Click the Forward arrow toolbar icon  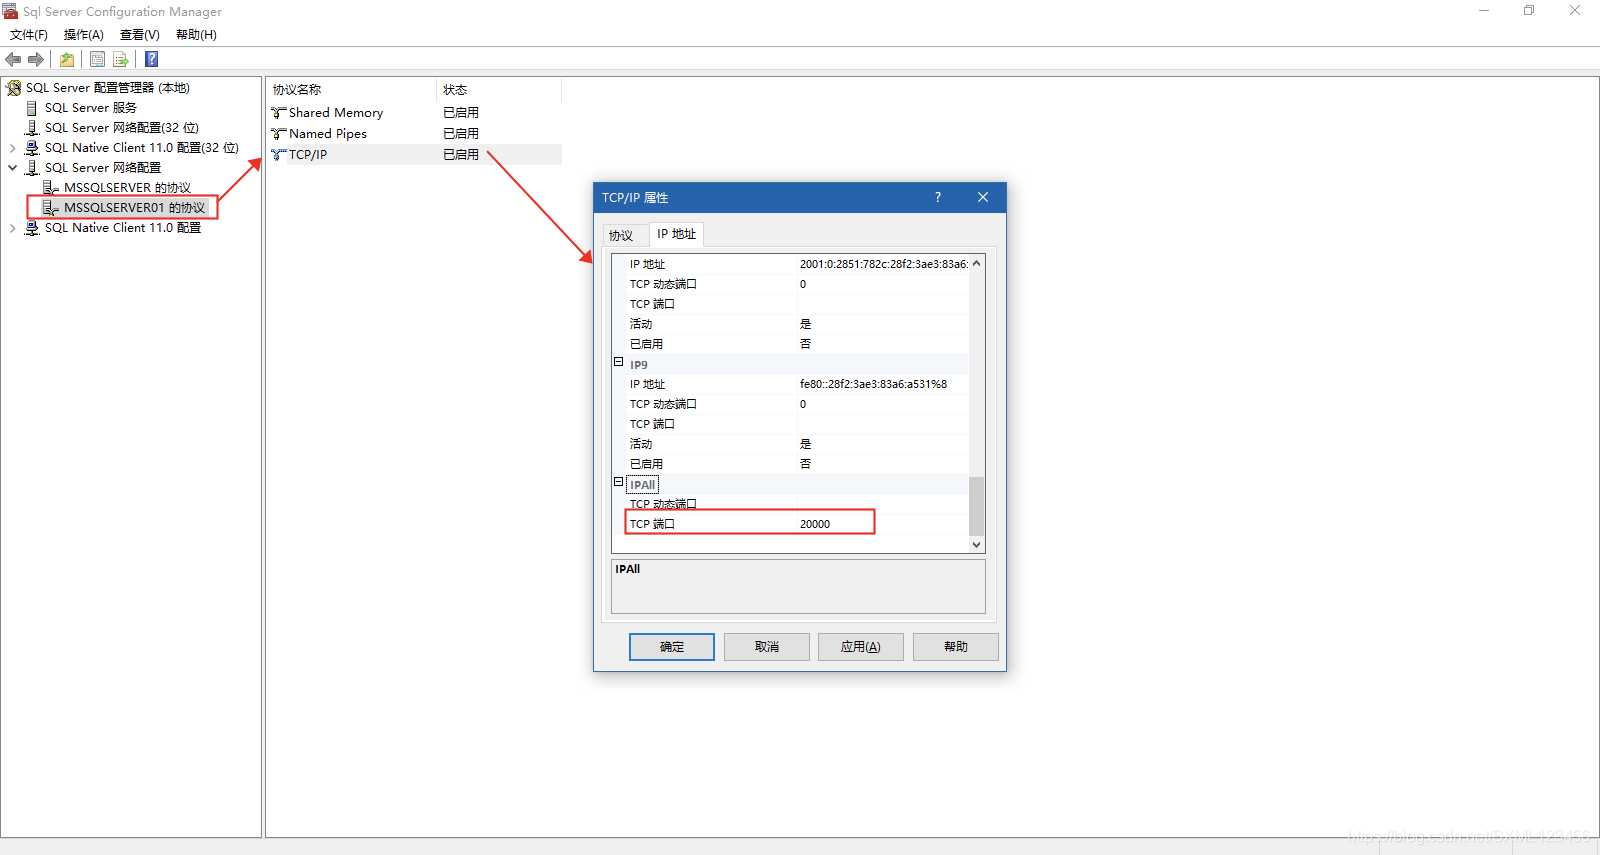36,59
